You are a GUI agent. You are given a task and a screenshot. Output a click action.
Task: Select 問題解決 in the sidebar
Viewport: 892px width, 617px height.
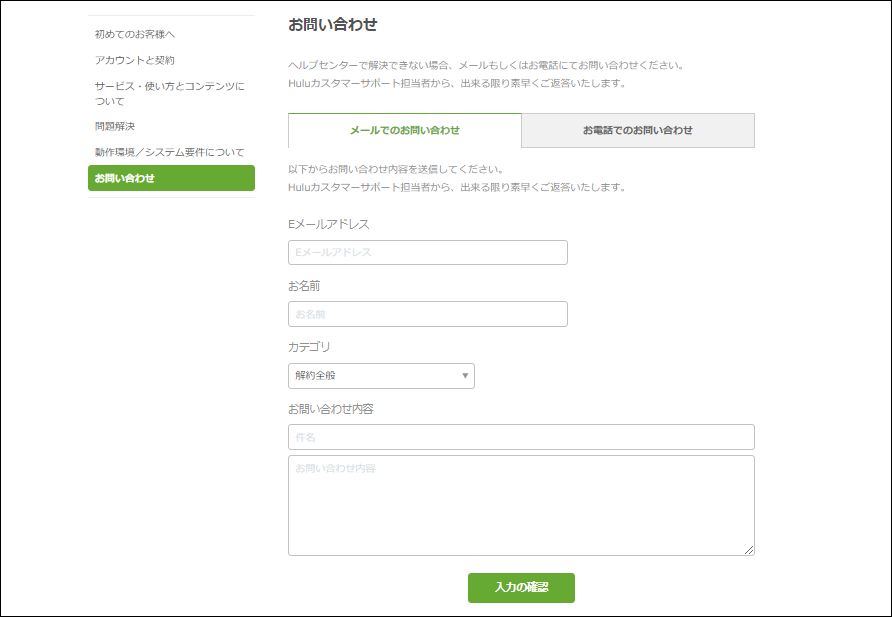pos(115,126)
